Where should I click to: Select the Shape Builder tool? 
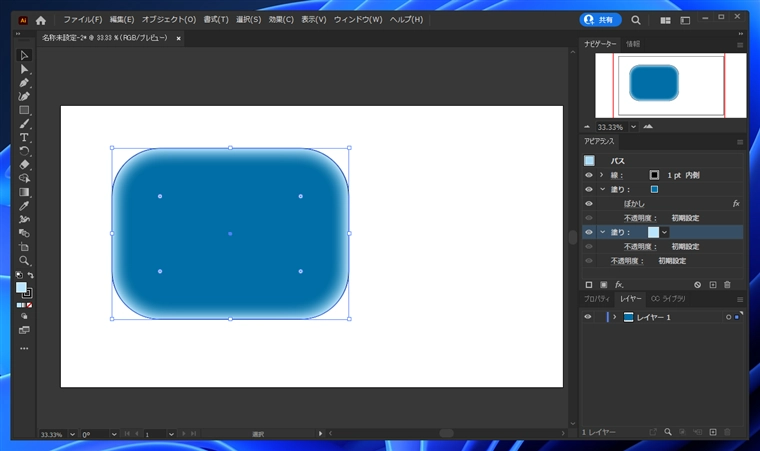click(24, 178)
